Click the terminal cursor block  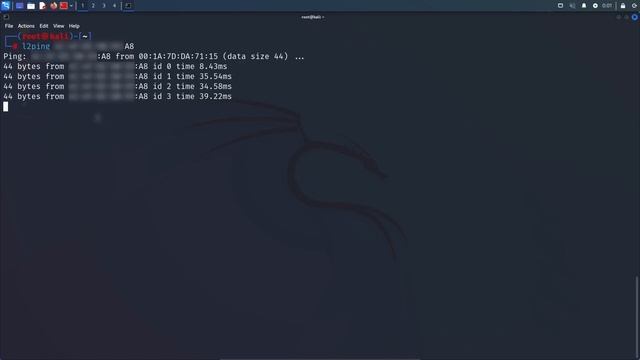click(x=6, y=107)
